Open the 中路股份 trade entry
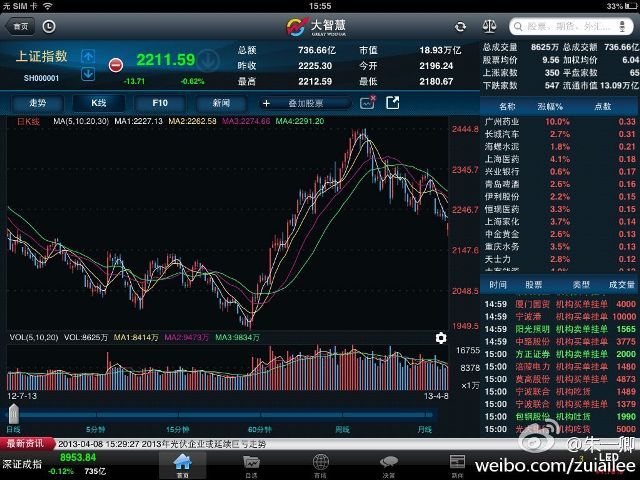The image size is (640, 480). click(x=560, y=342)
